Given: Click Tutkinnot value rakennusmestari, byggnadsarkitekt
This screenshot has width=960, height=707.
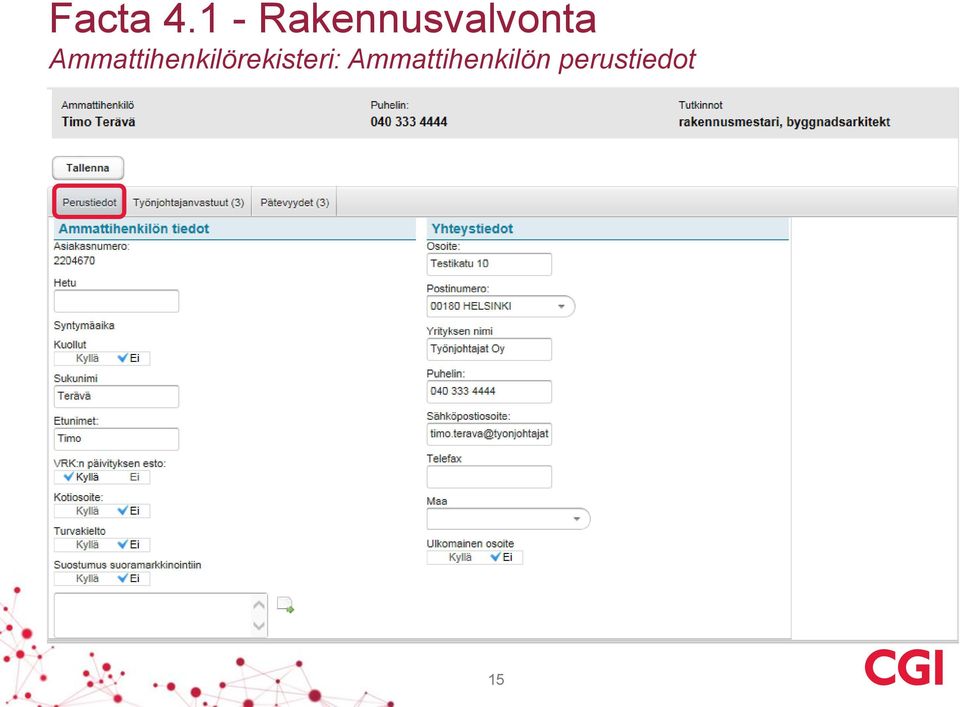Looking at the screenshot, I should tap(784, 122).
